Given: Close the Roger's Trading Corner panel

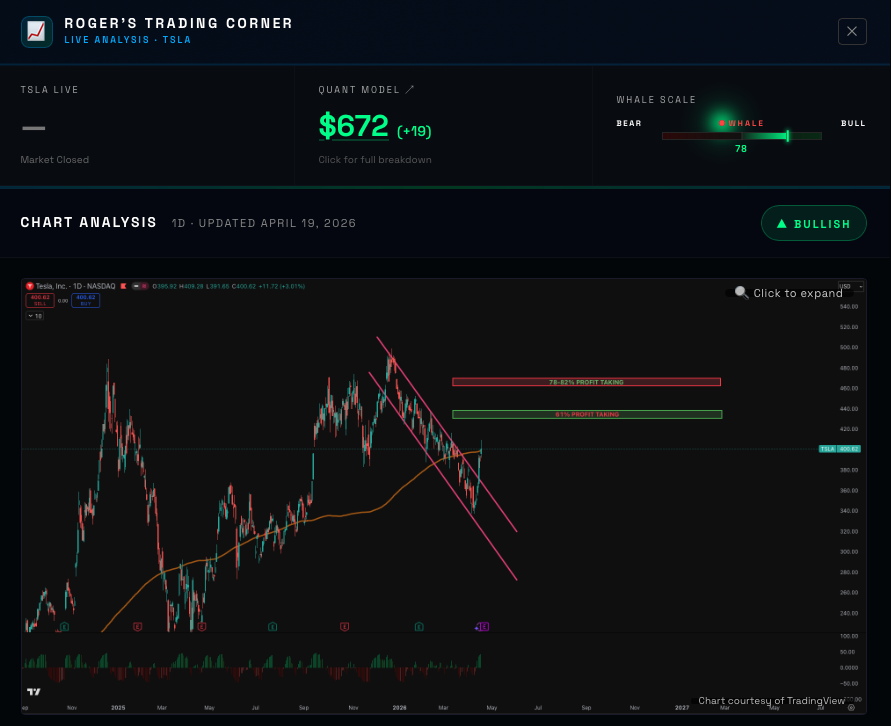Looking at the screenshot, I should (x=852, y=31).
